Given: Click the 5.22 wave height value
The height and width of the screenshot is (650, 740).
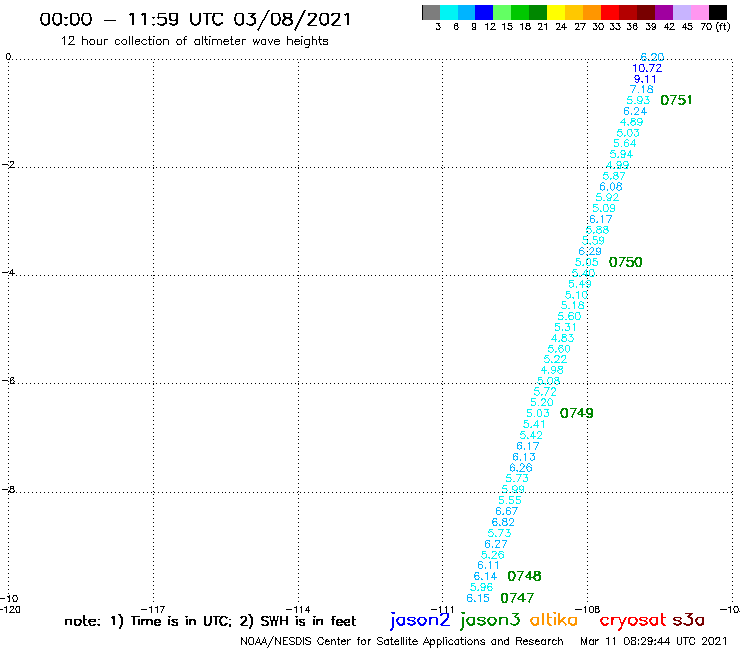Looking at the screenshot, I should (x=555, y=359).
